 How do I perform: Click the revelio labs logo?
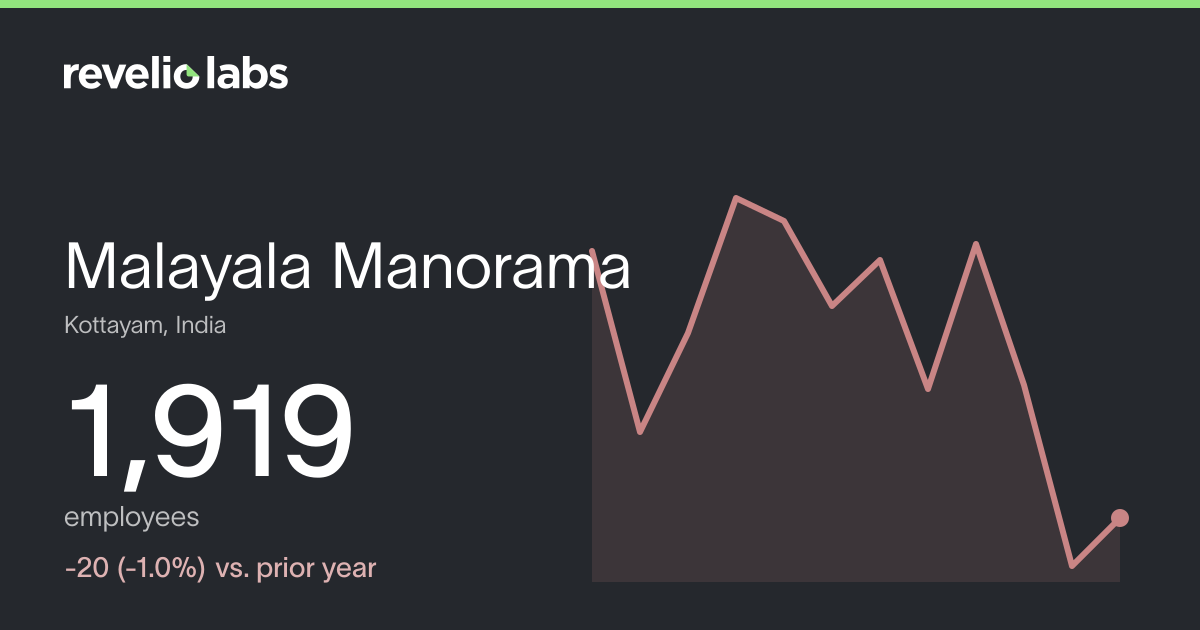coord(176,73)
